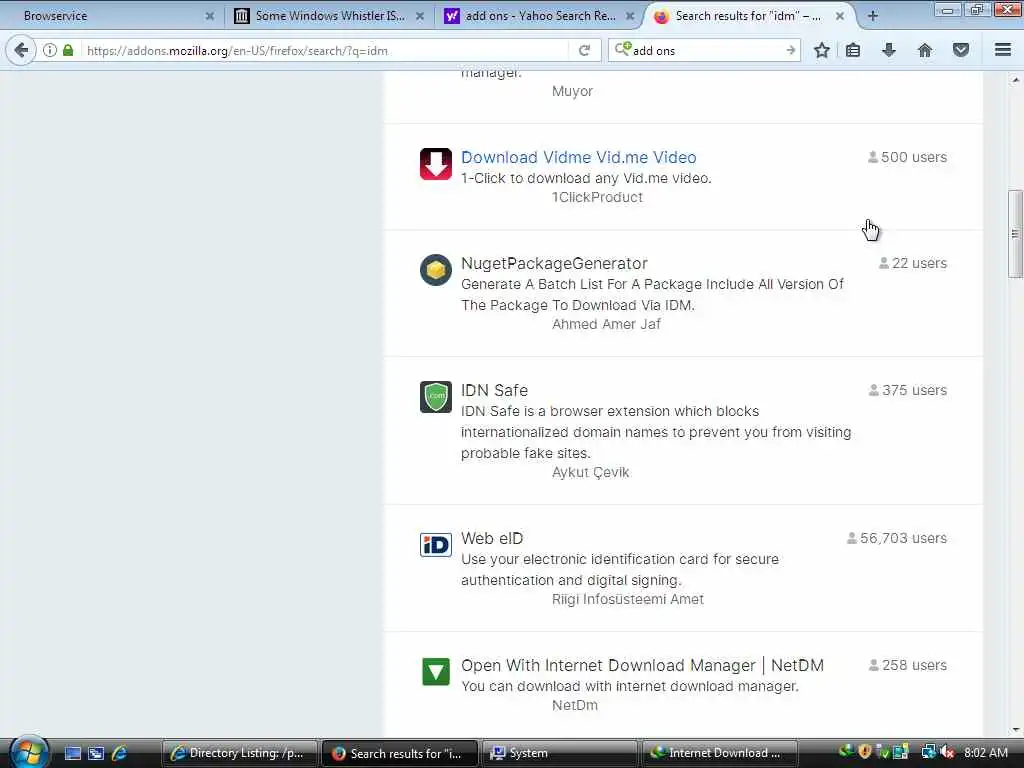
Task: Open the IDN Safe add-on
Action: click(494, 390)
